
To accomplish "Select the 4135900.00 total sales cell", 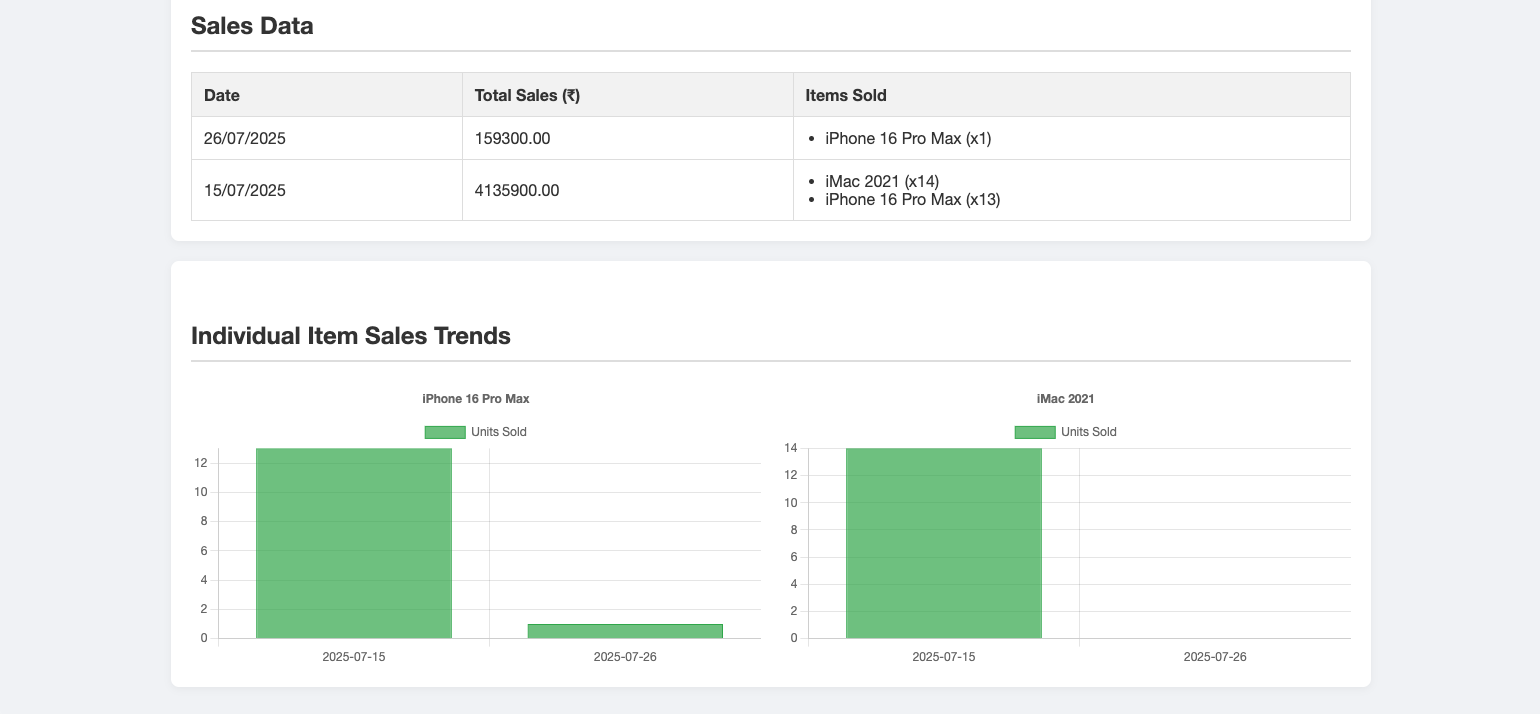I will click(627, 190).
